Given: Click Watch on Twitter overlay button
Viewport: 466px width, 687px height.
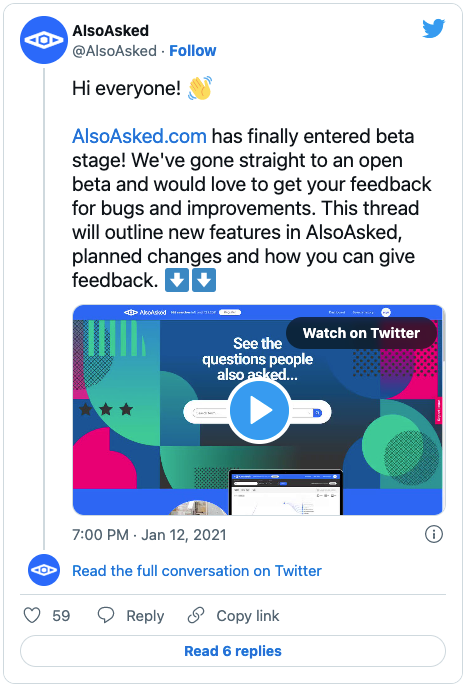Looking at the screenshot, I should coord(361,333).
